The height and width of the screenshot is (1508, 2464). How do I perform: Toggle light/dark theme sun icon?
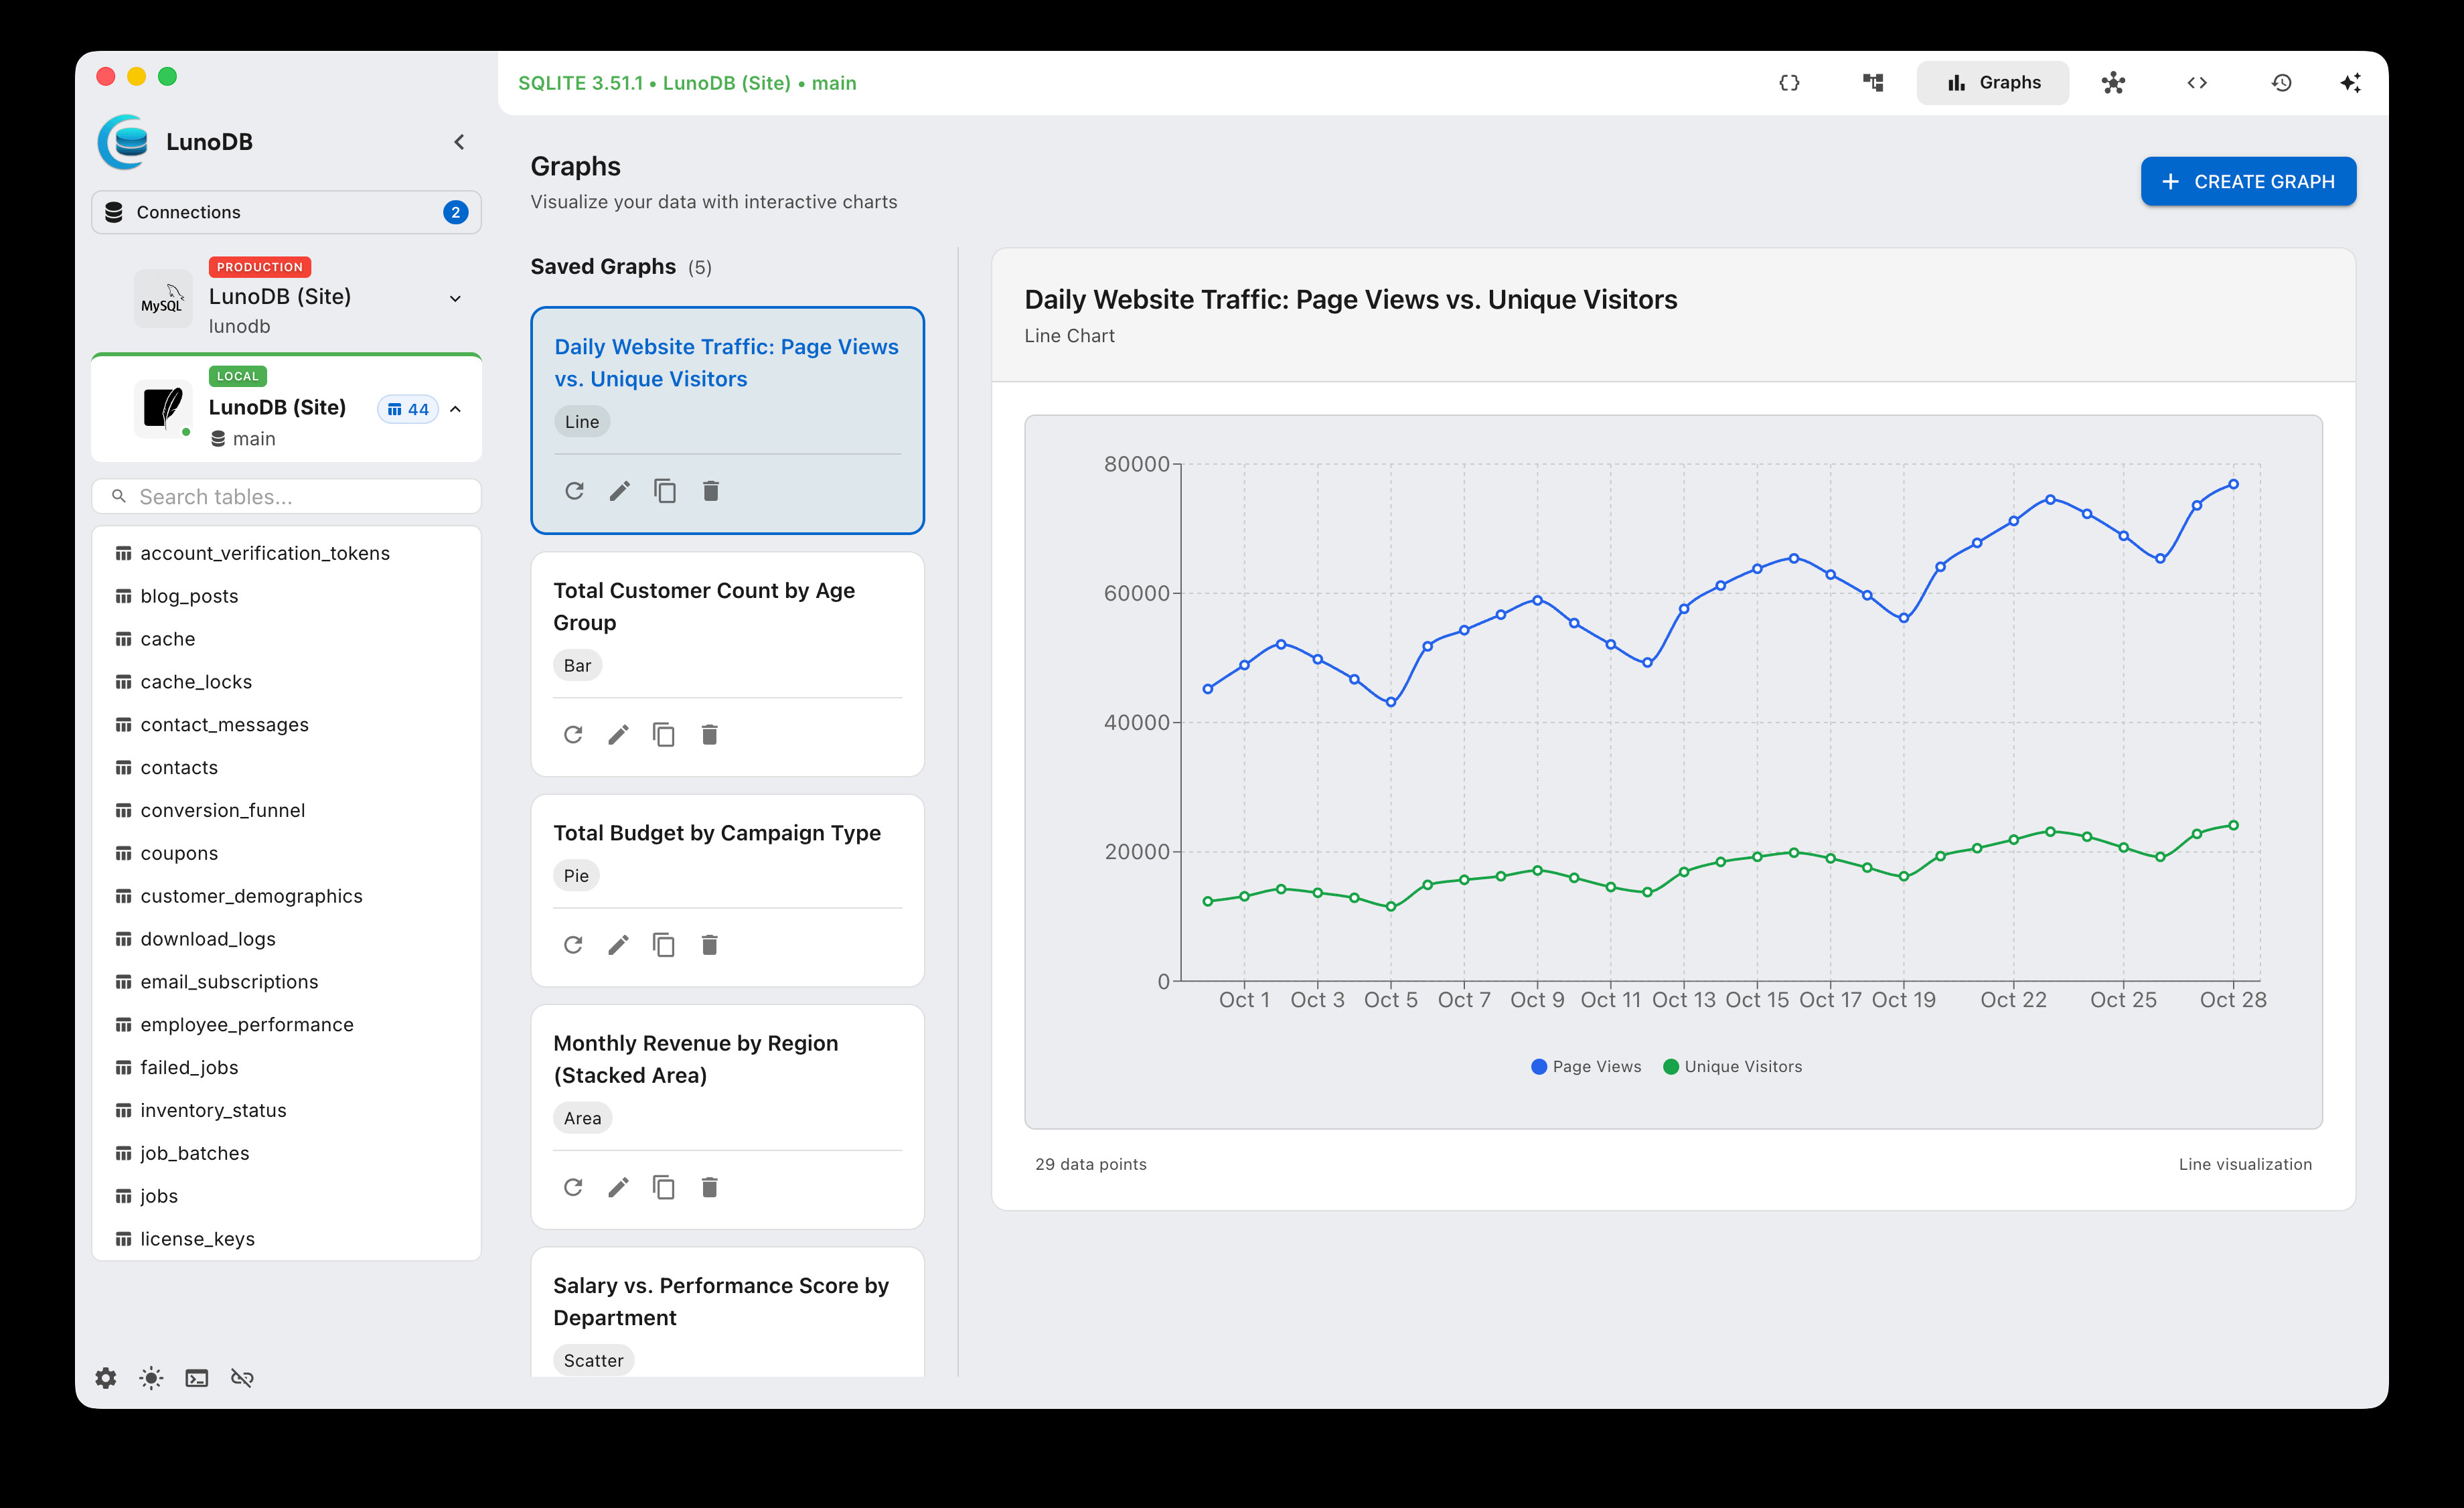(x=151, y=1378)
